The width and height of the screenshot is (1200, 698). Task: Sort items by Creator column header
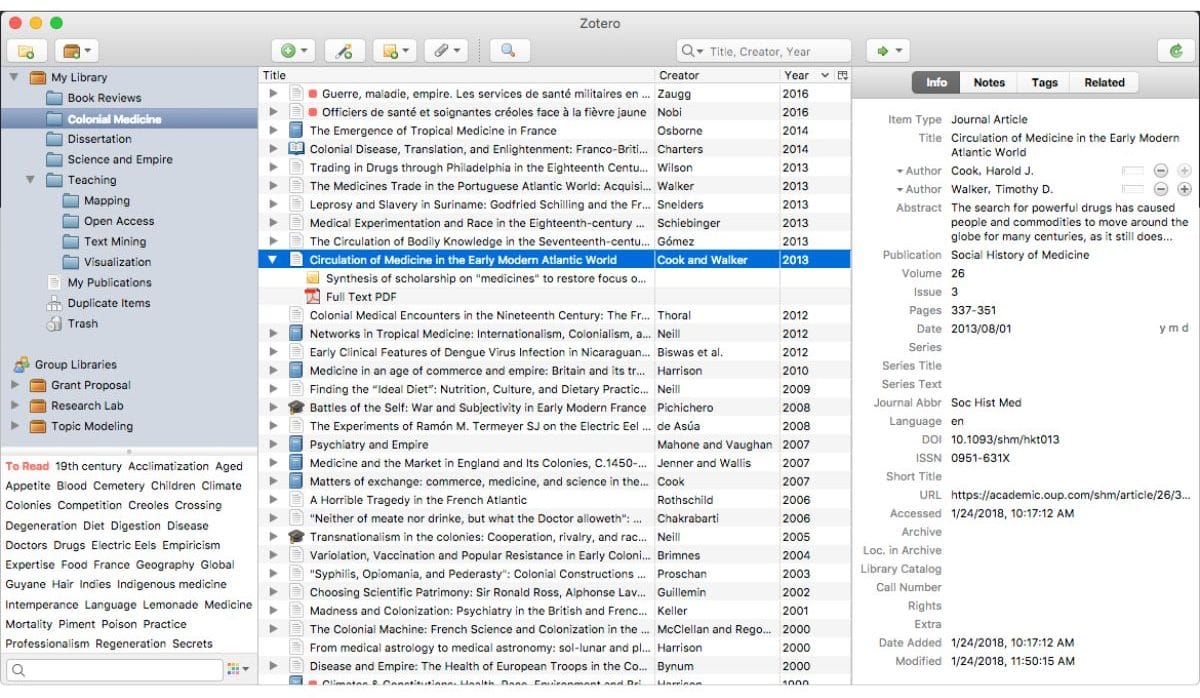[717, 75]
